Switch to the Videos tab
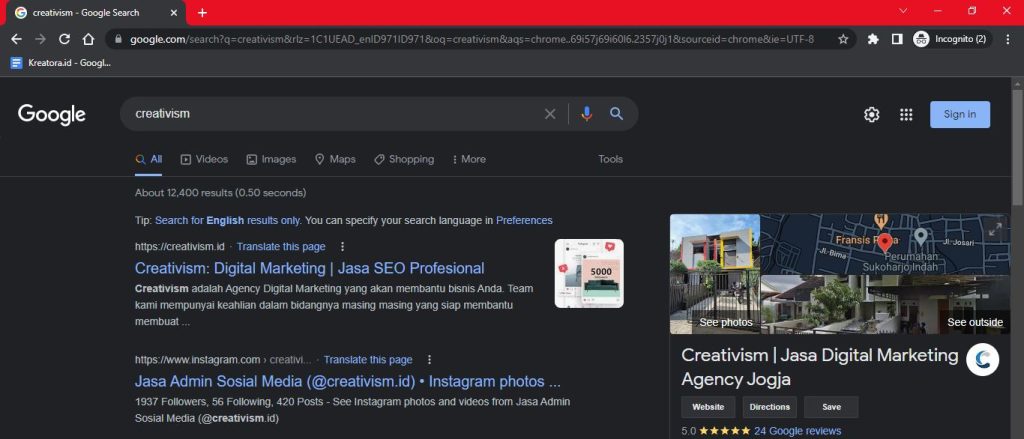 coord(204,159)
